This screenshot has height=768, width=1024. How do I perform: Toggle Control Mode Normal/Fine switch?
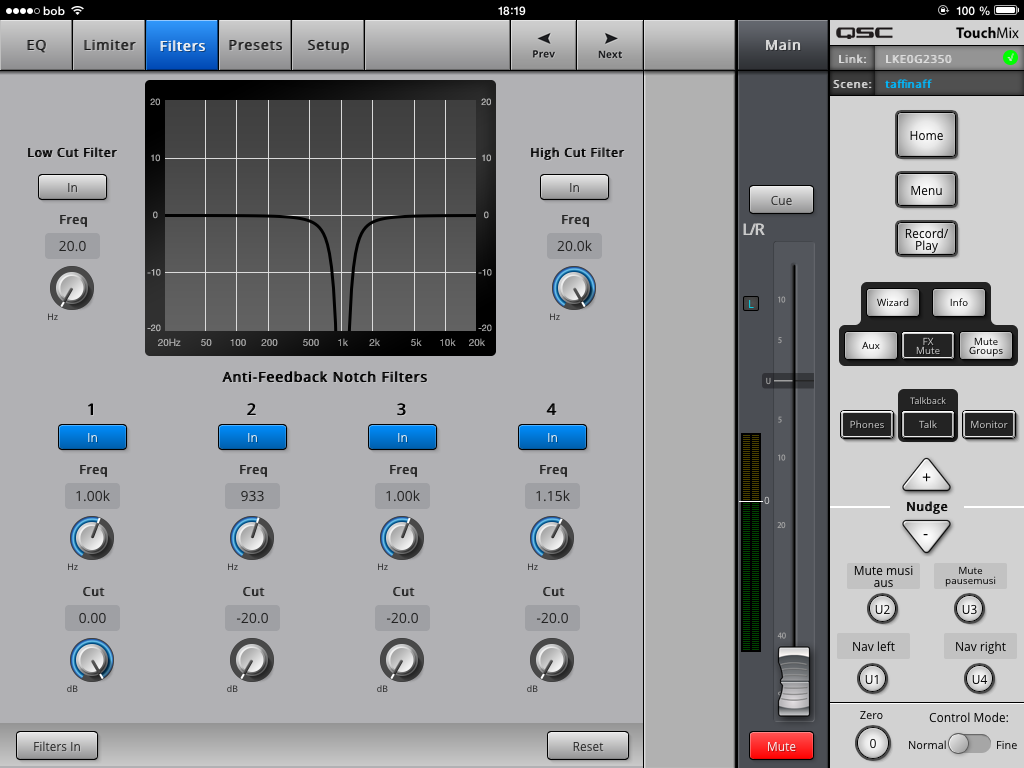click(969, 744)
